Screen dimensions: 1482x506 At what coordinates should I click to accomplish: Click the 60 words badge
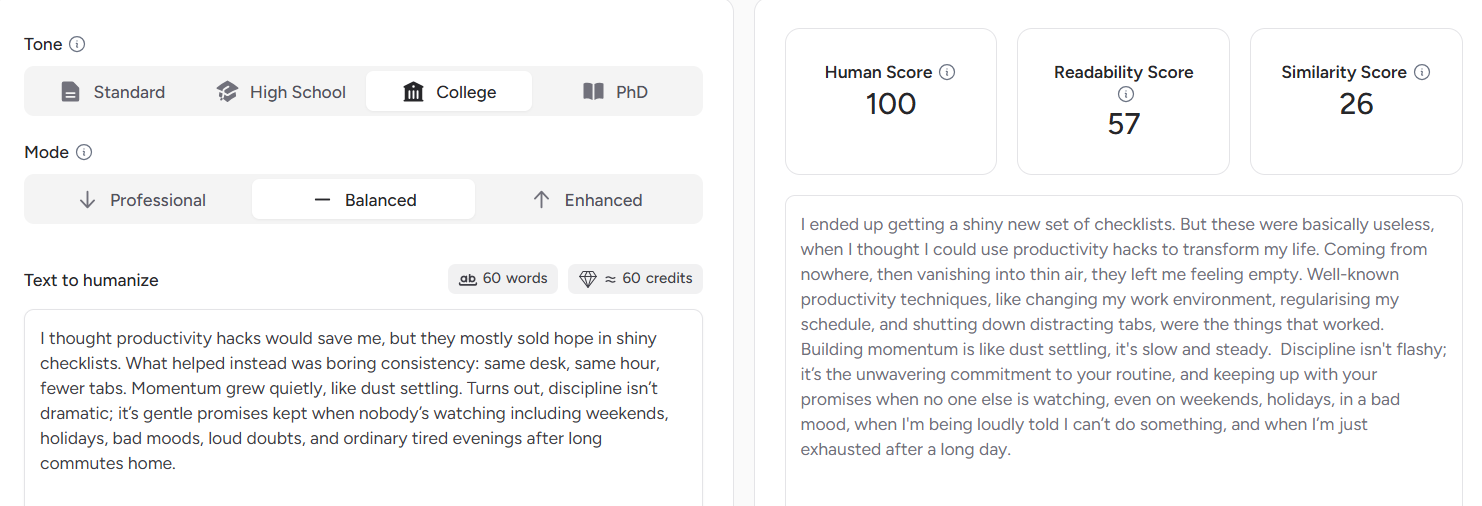(503, 279)
